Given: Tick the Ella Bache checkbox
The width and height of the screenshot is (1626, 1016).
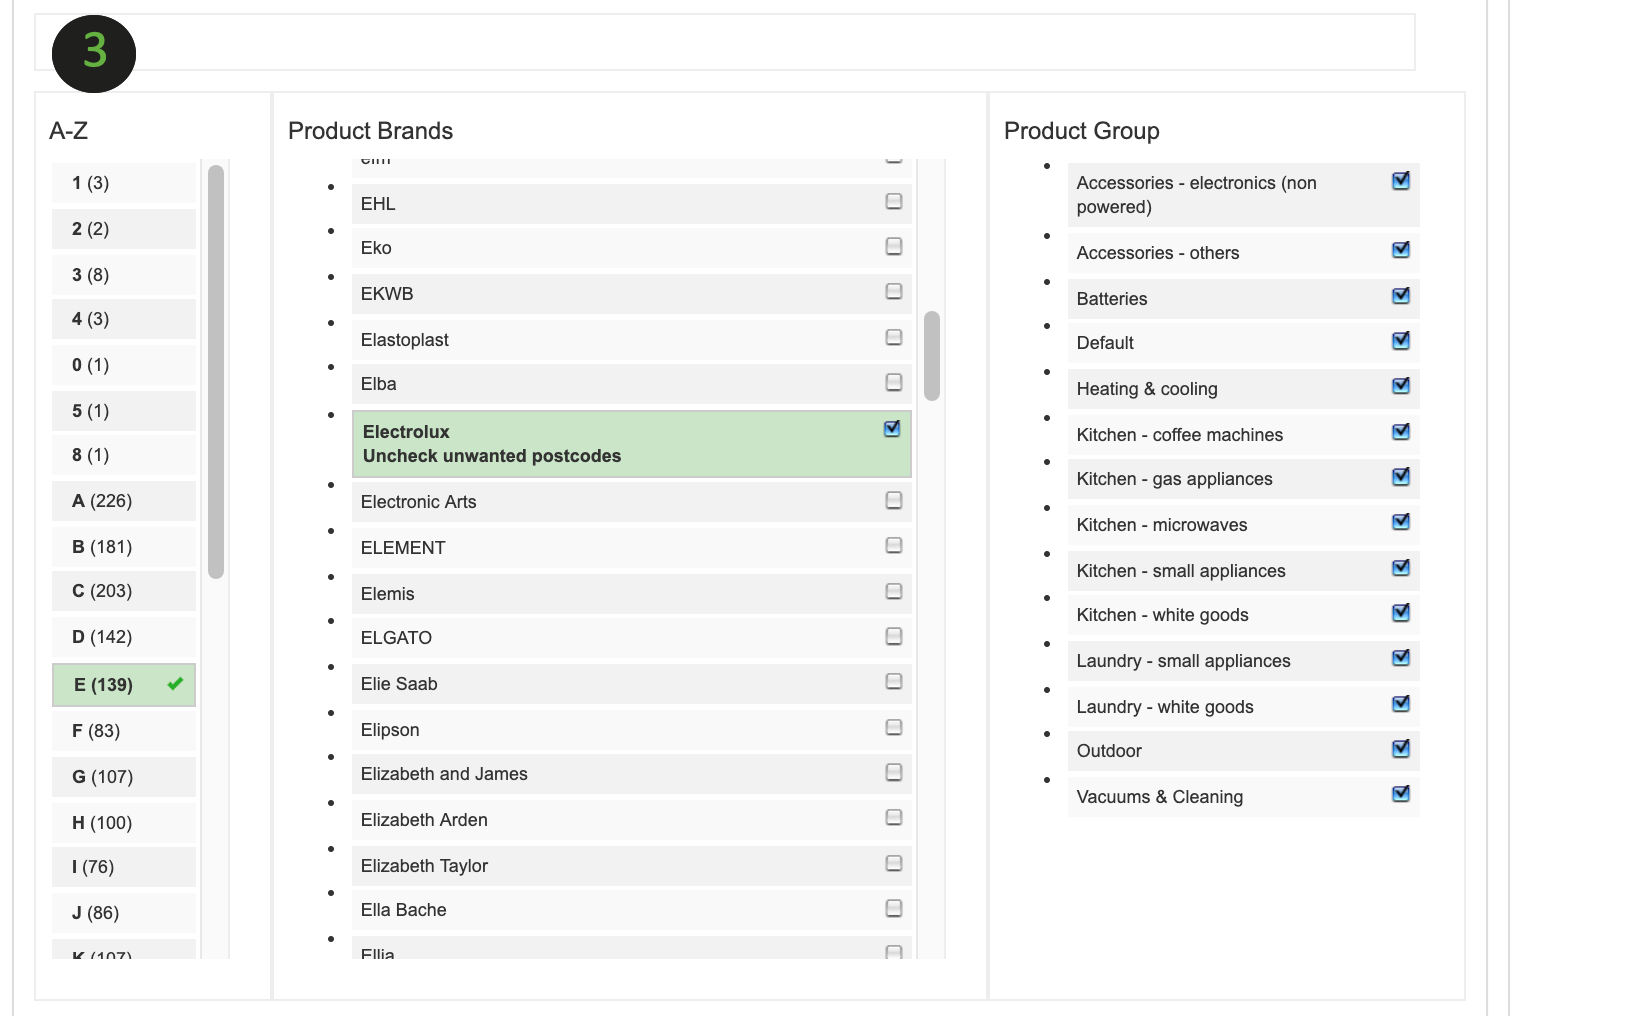Looking at the screenshot, I should [894, 908].
